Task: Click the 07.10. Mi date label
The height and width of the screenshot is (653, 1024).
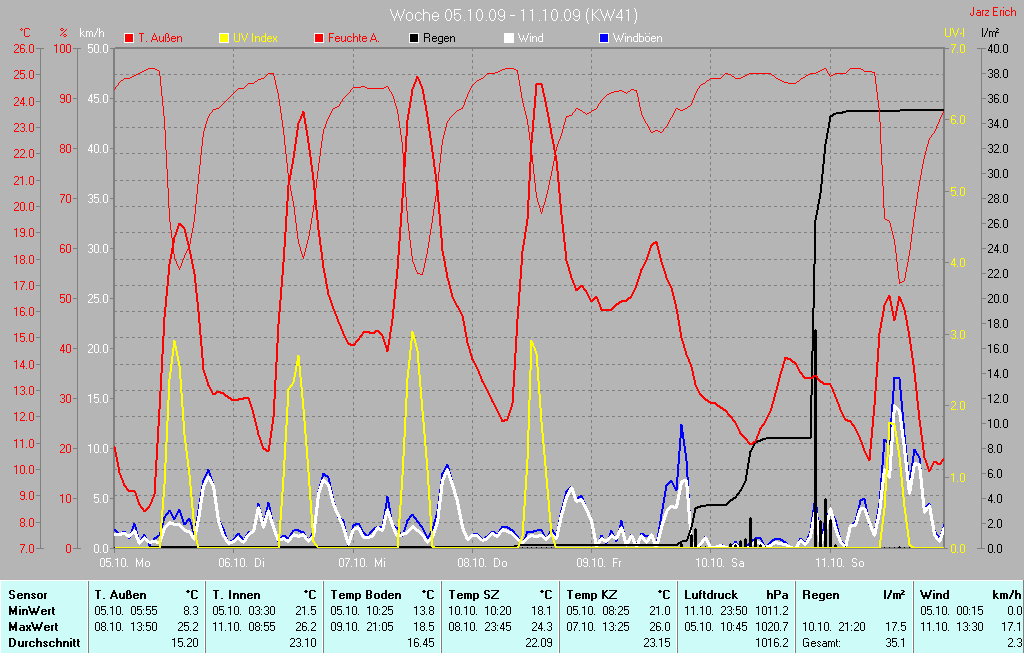Action: click(x=362, y=562)
